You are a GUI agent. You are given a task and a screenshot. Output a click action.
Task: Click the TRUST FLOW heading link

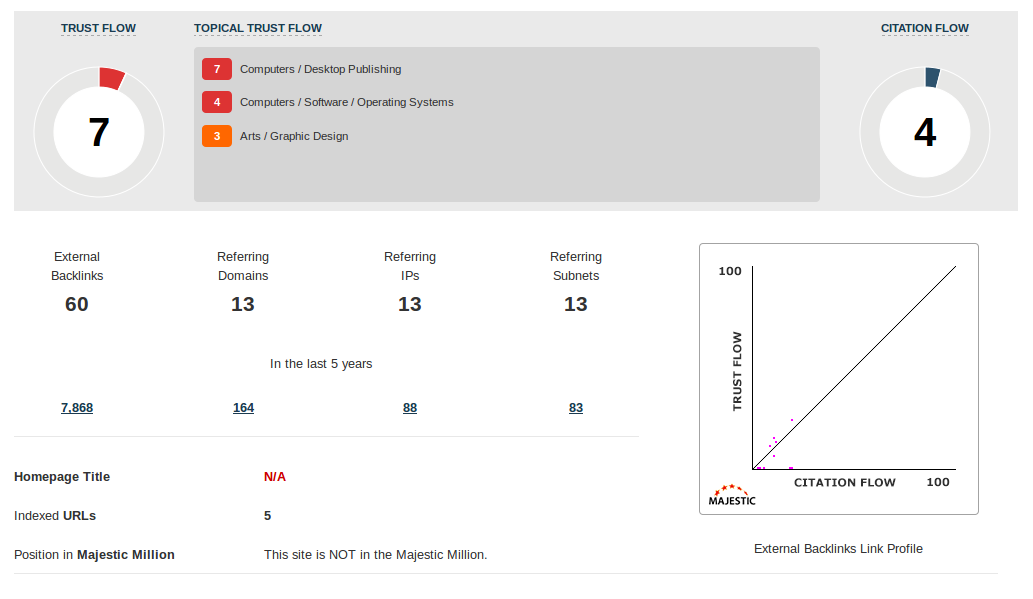(x=98, y=28)
